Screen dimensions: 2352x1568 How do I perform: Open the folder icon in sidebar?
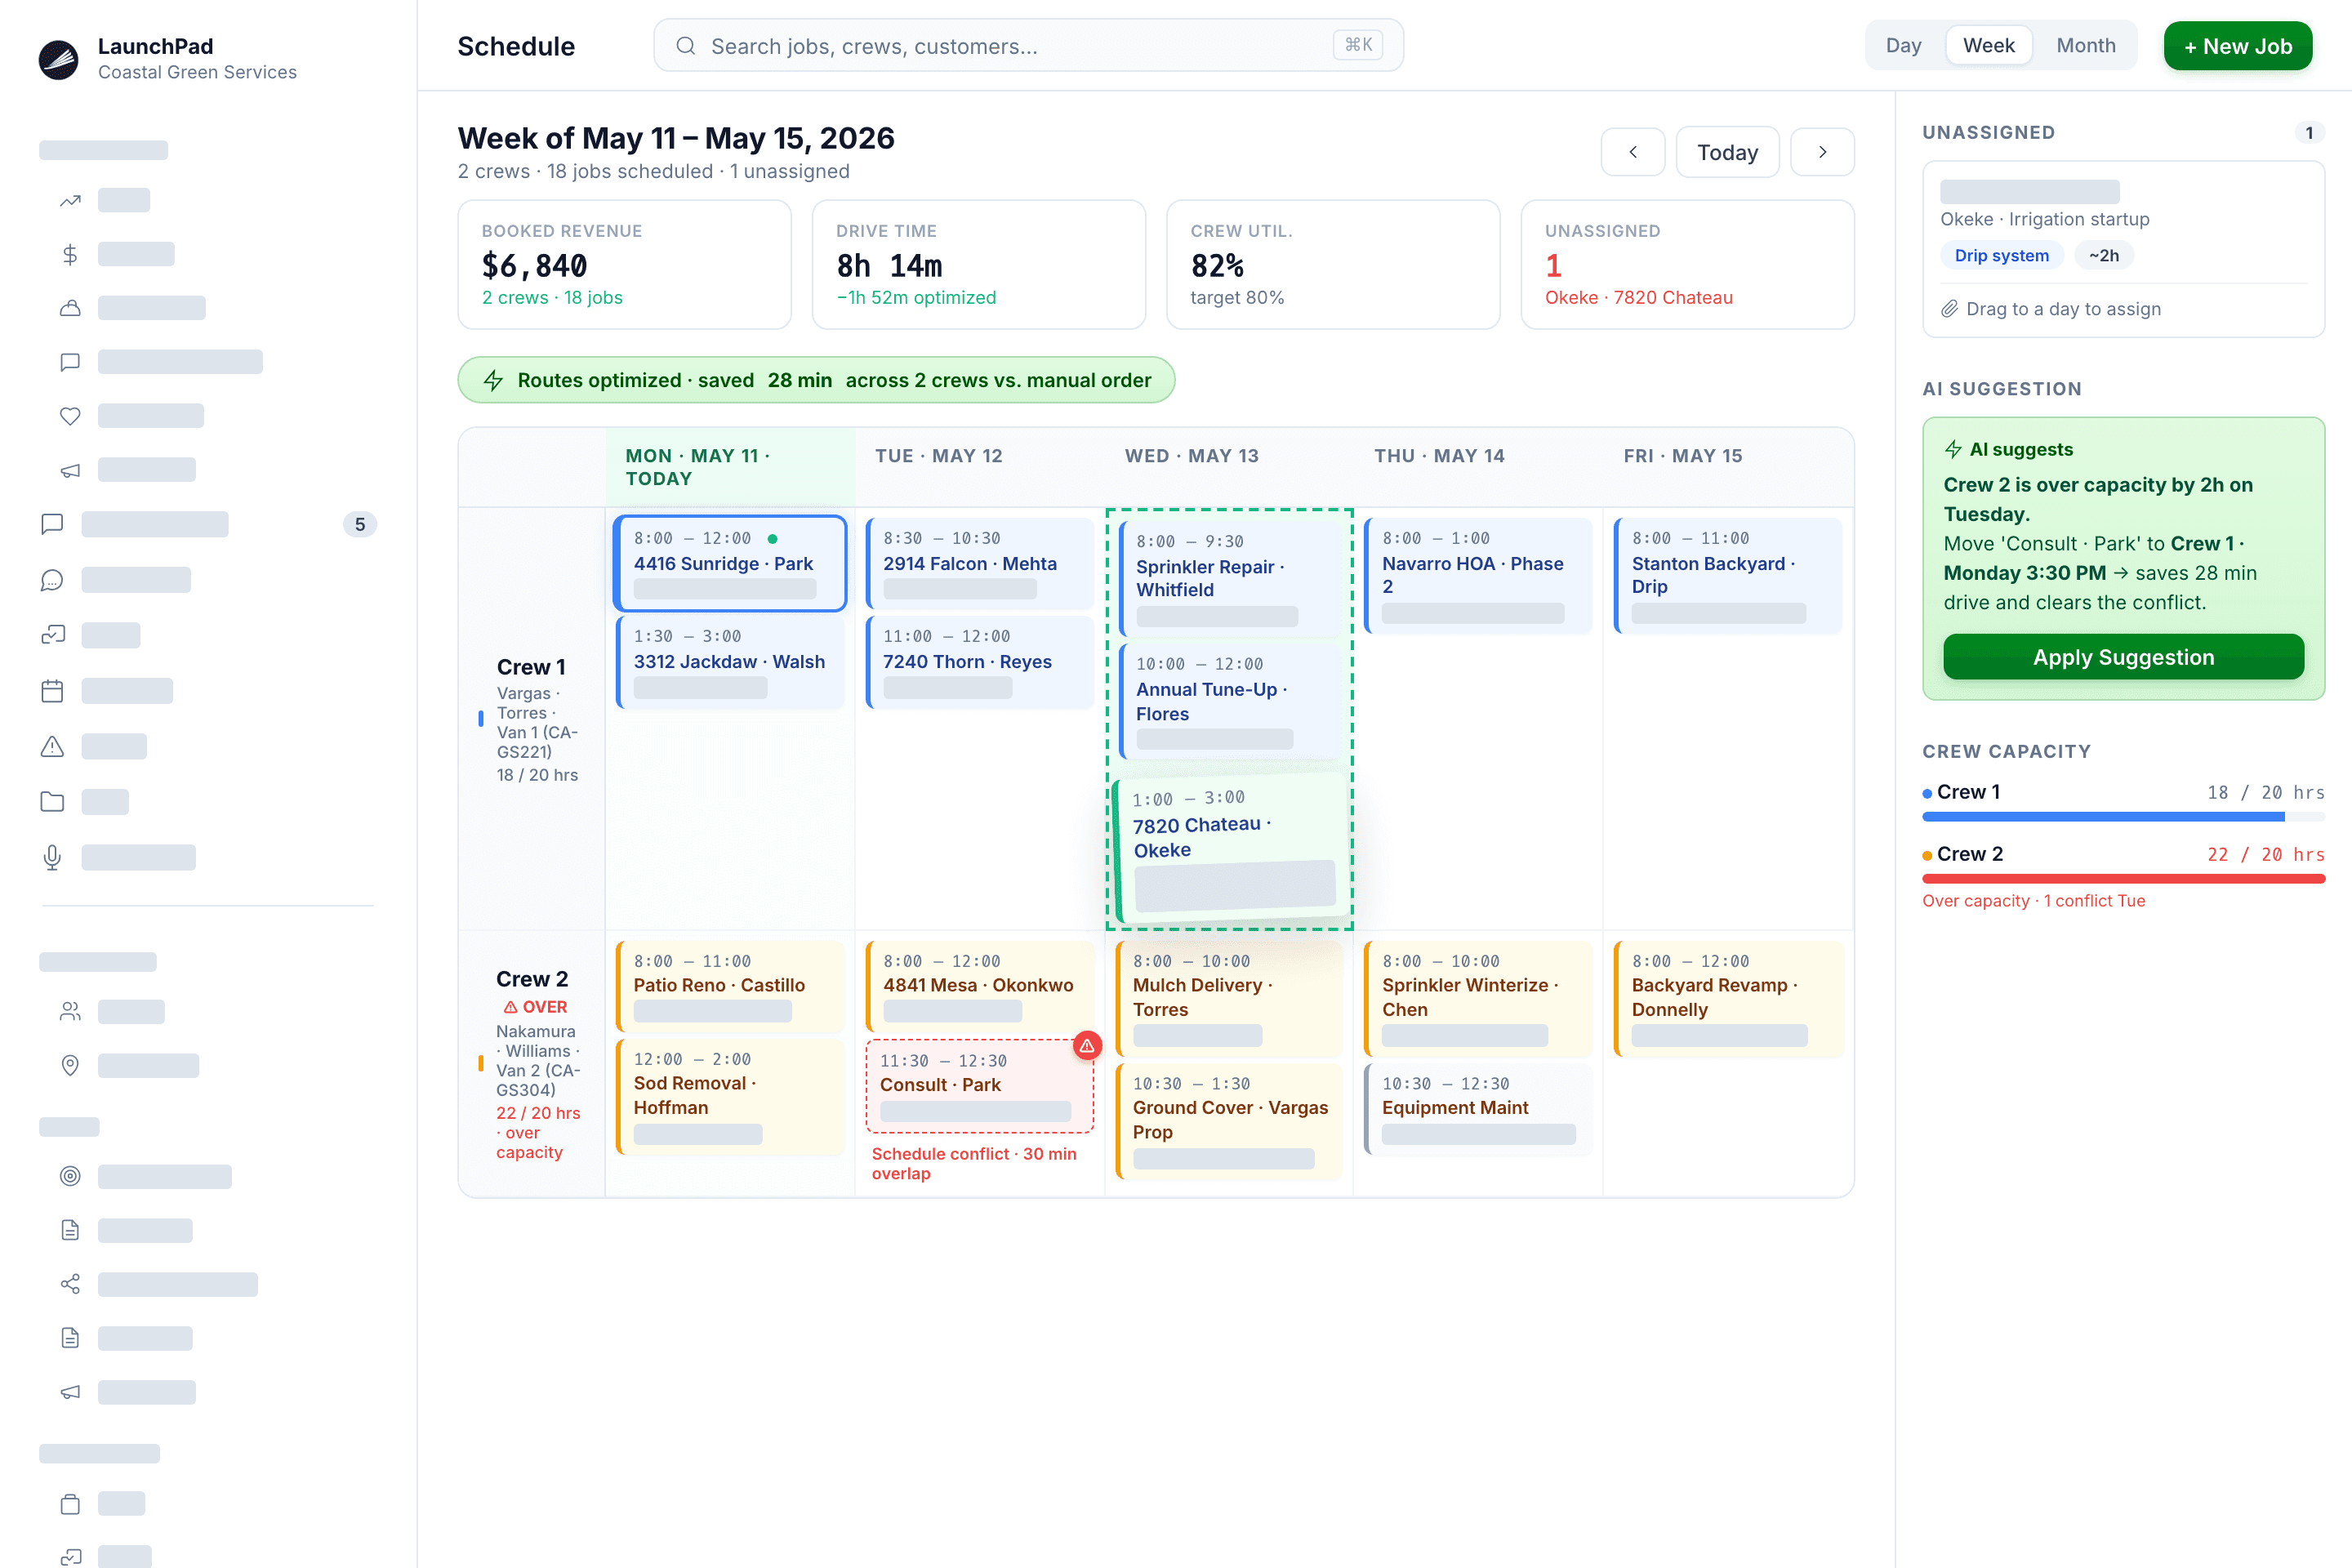52,802
